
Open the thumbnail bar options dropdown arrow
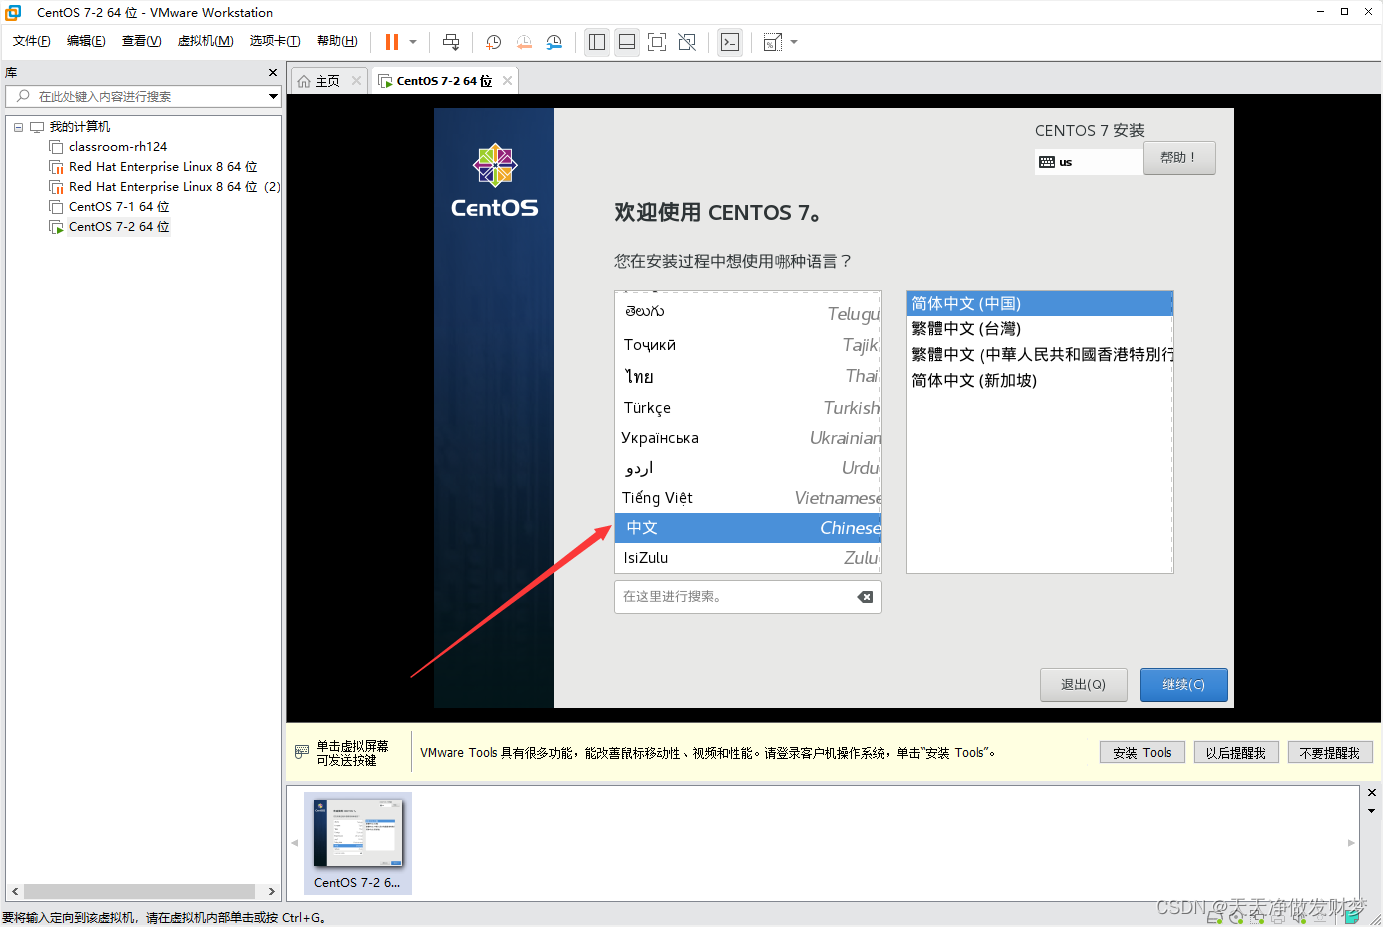1372,811
